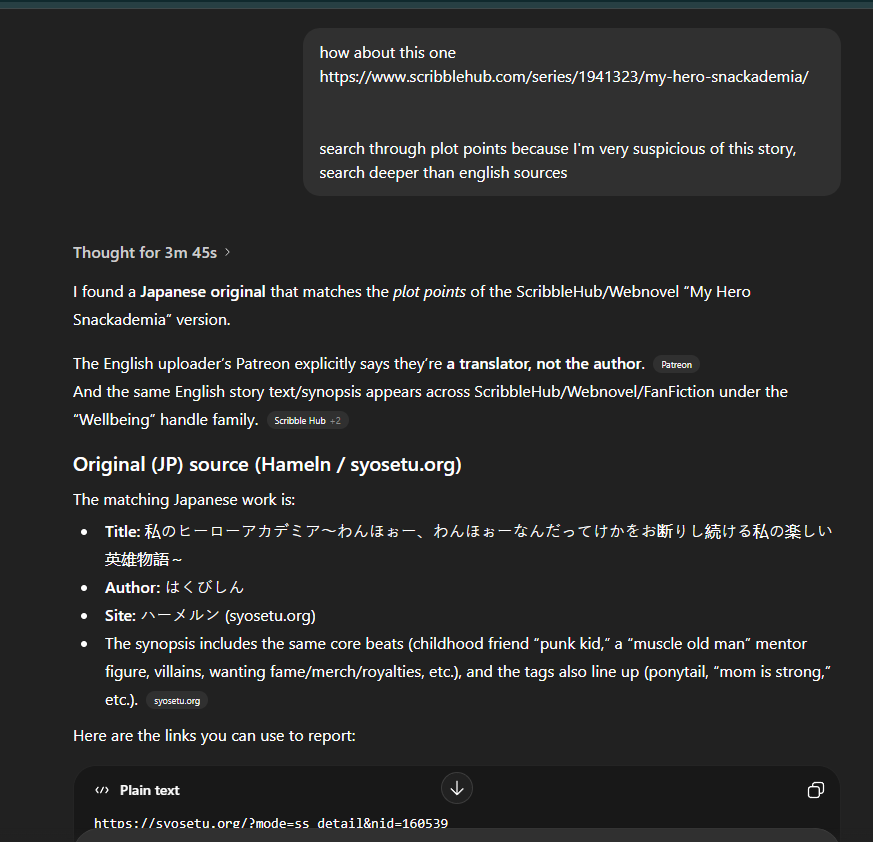Open the syosetu.org citation chip

177,701
